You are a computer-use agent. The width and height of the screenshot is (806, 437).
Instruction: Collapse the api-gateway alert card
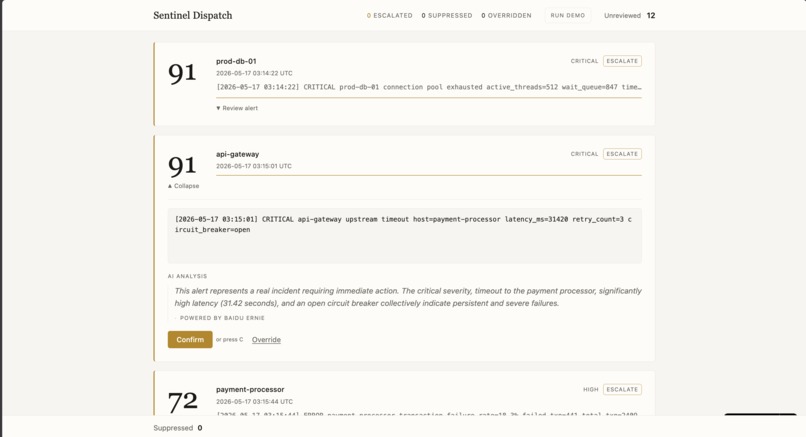tap(184, 186)
